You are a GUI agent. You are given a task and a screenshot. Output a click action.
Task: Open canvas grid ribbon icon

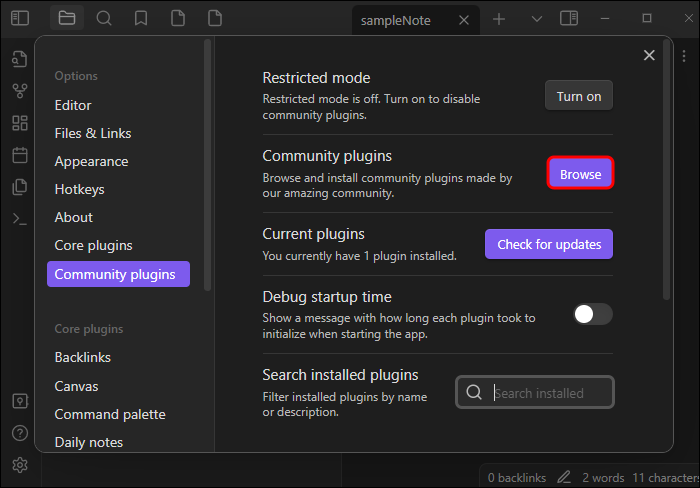tap(20, 123)
